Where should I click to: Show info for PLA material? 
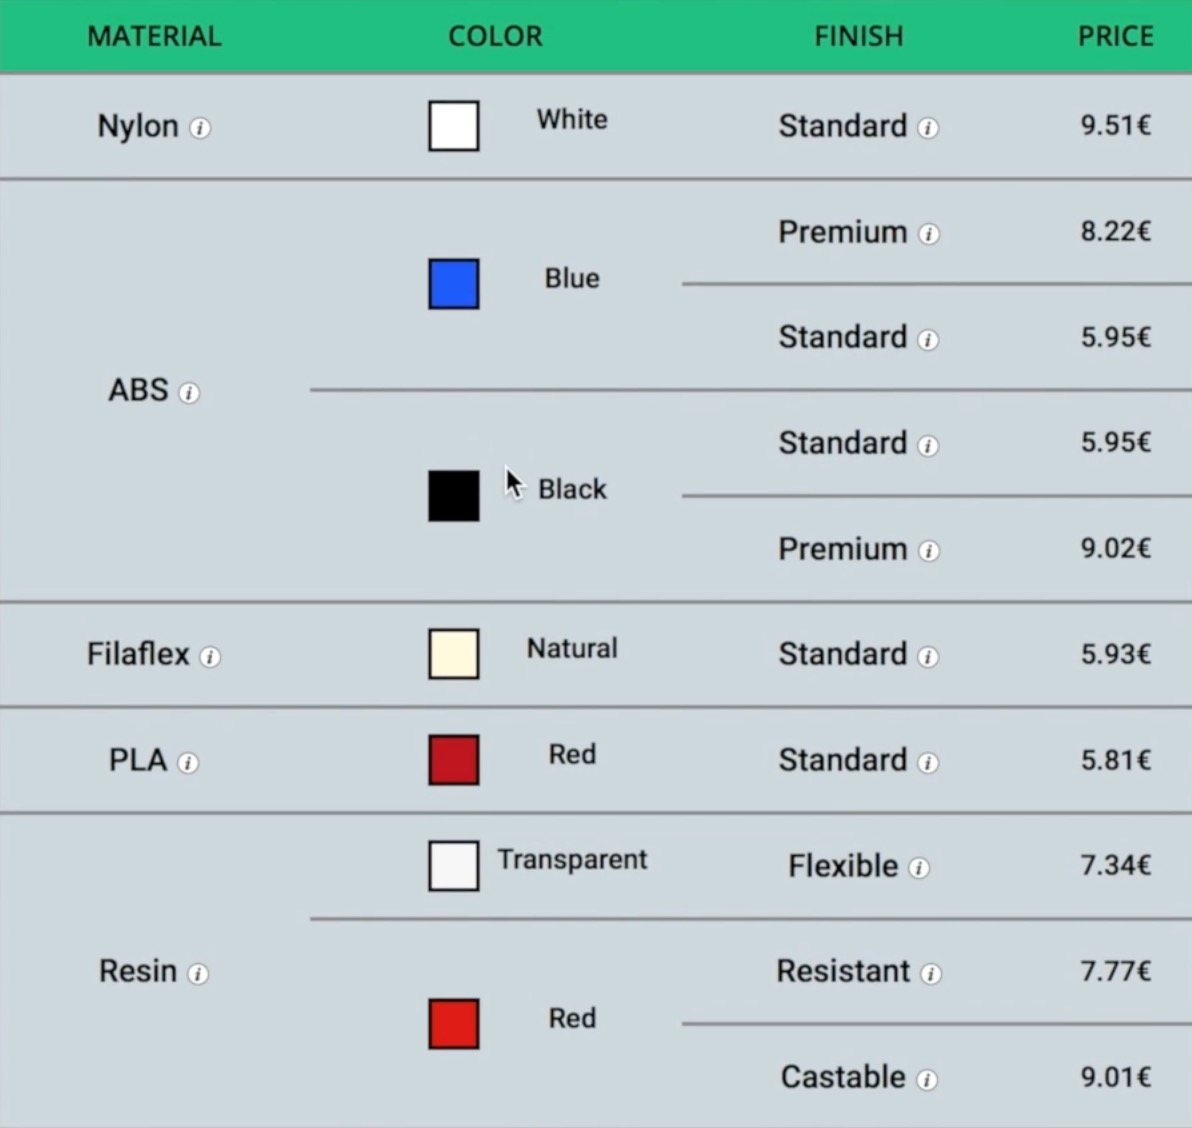tap(188, 763)
